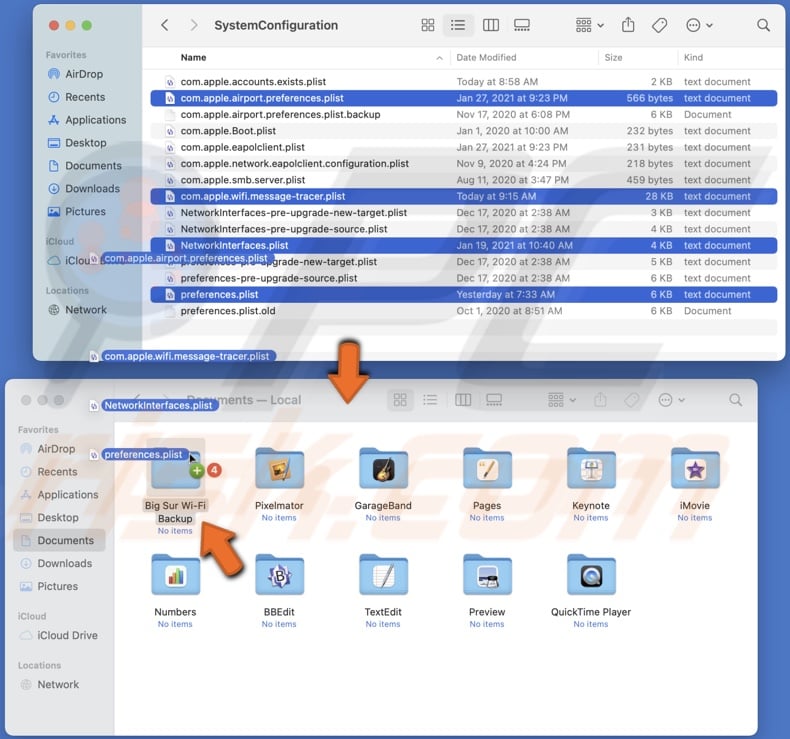This screenshot has width=790, height=739.
Task: Sort files by the Size column
Action: click(613, 57)
